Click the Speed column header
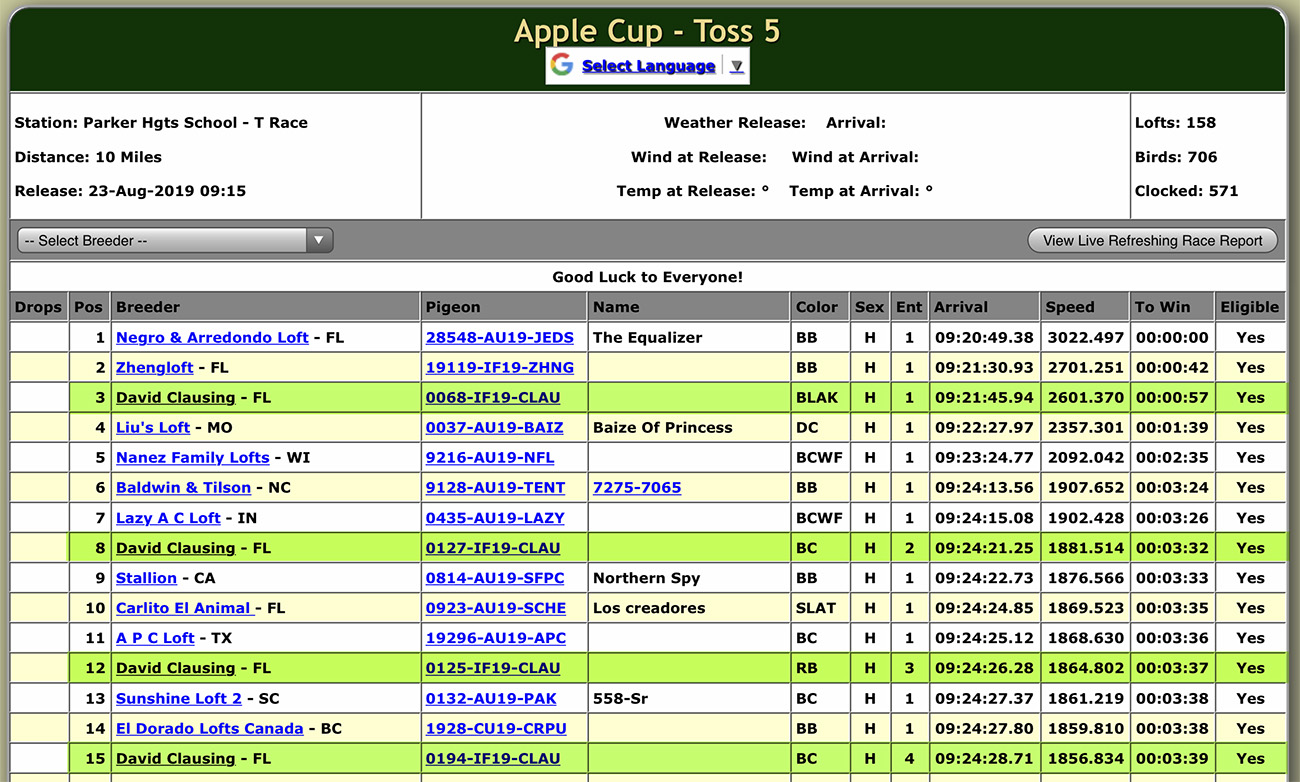 (x=1069, y=307)
